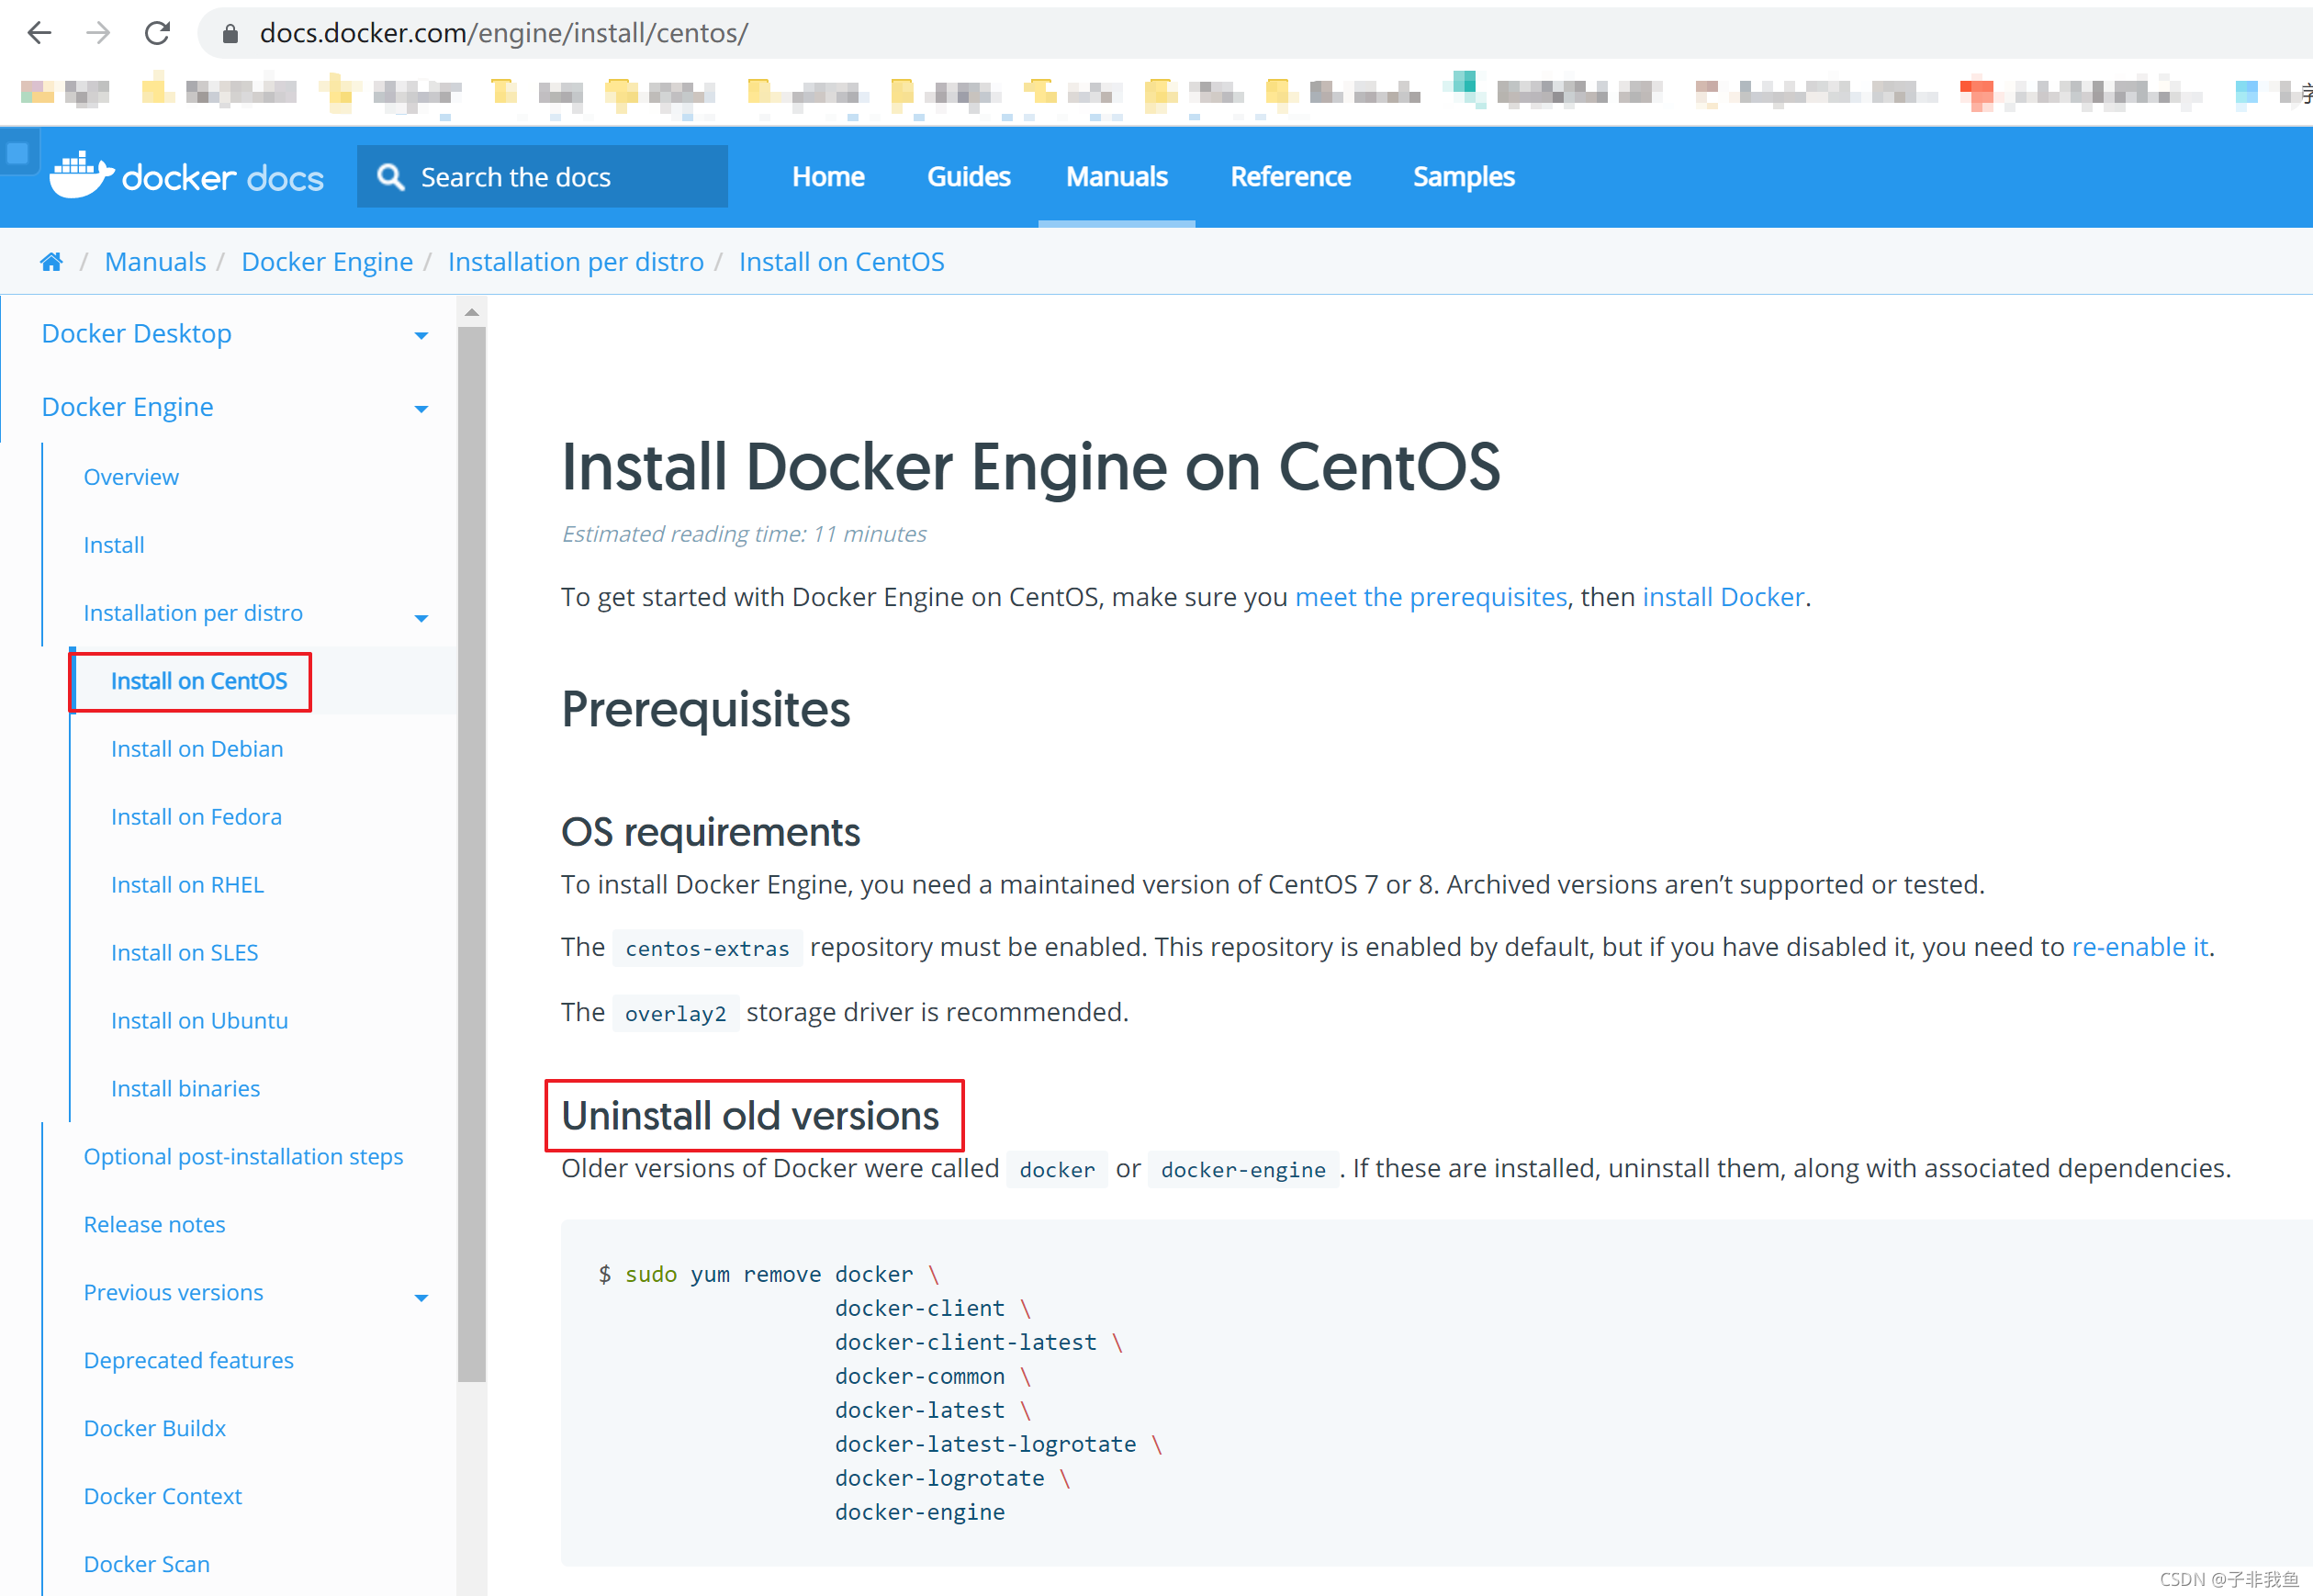Select Install on RHEL sidebar item
The height and width of the screenshot is (1596, 2313).
point(187,885)
